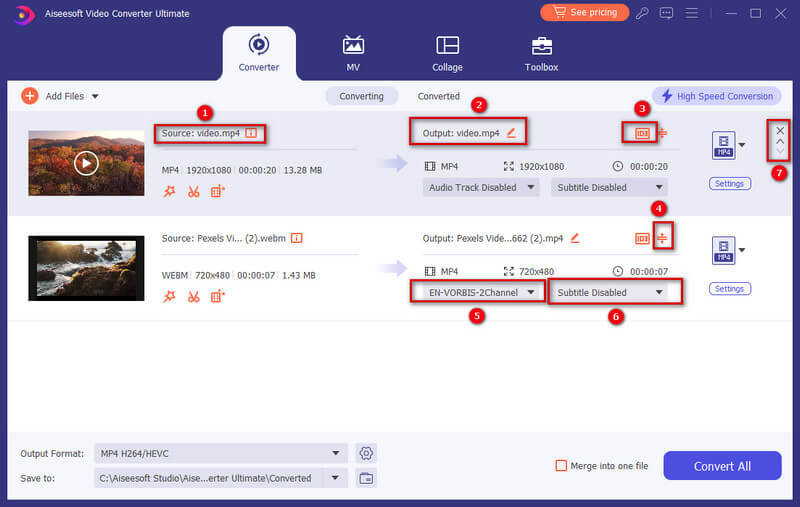This screenshot has width=800, height=507.
Task: Open Audio Track Disabled dropdown
Action: pos(481,187)
